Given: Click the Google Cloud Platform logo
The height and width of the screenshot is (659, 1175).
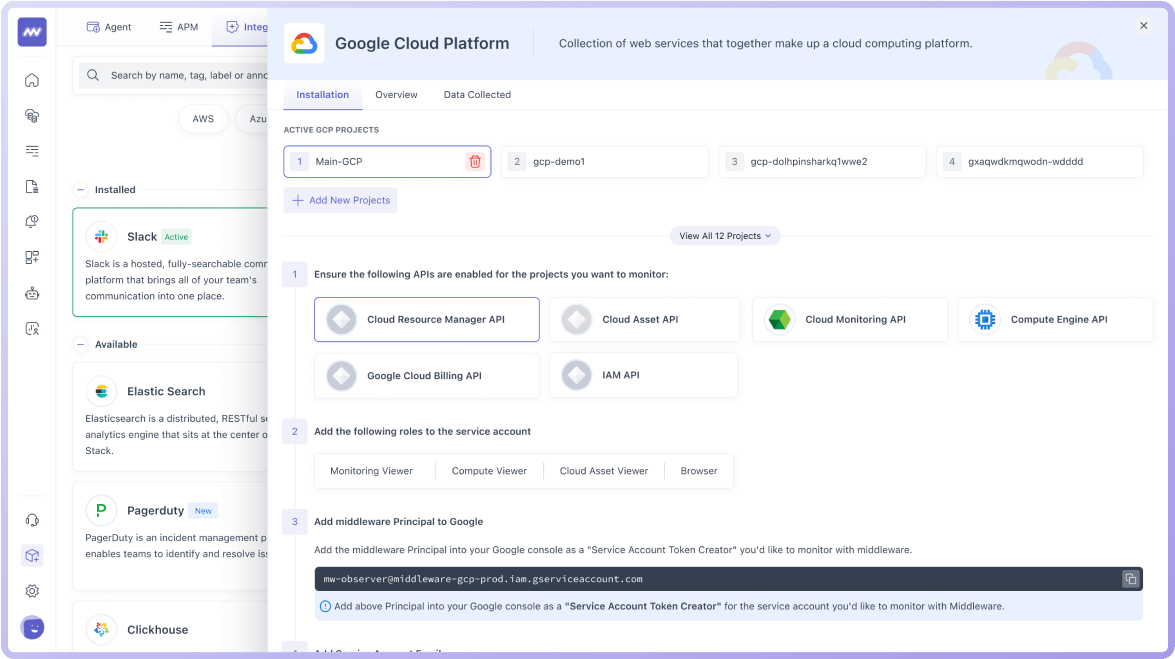Looking at the screenshot, I should (x=304, y=43).
